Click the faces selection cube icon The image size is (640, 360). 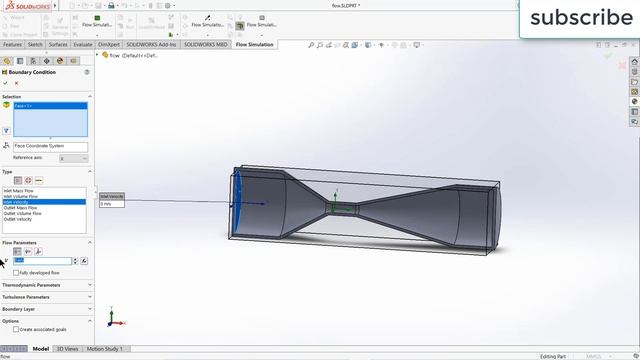(6, 105)
